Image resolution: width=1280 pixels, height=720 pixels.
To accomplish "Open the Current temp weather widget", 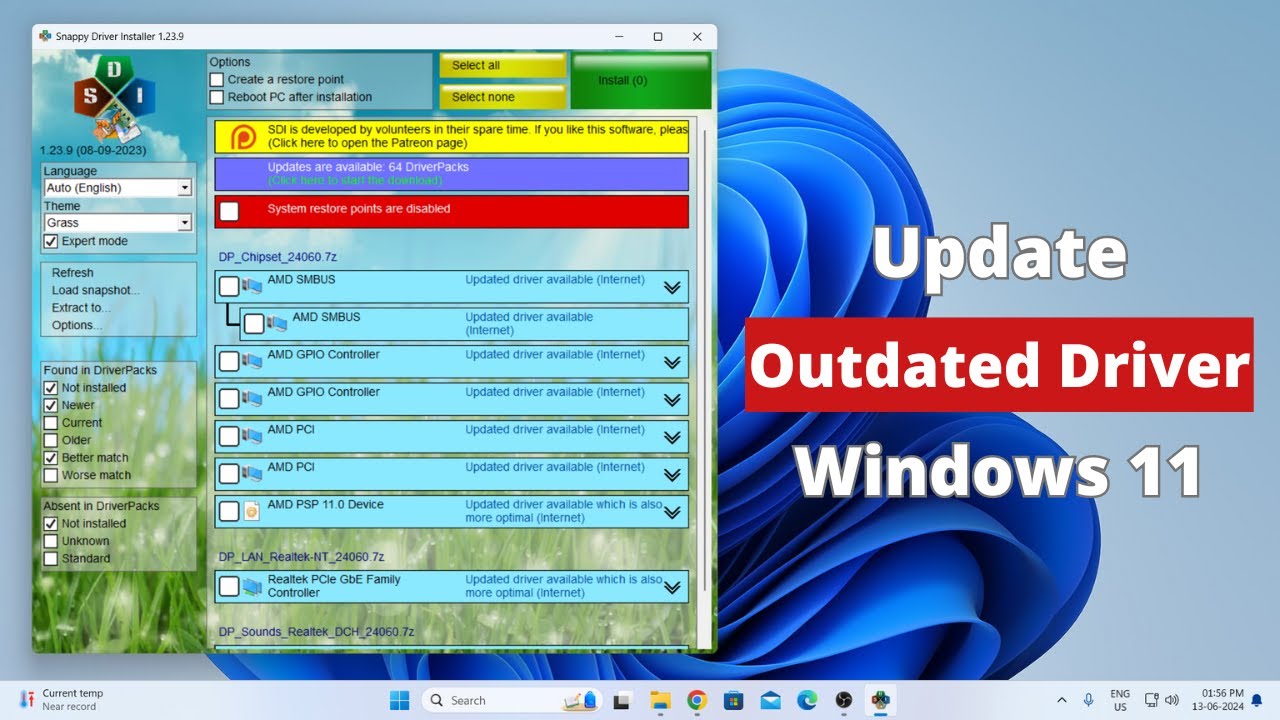I will (x=61, y=700).
